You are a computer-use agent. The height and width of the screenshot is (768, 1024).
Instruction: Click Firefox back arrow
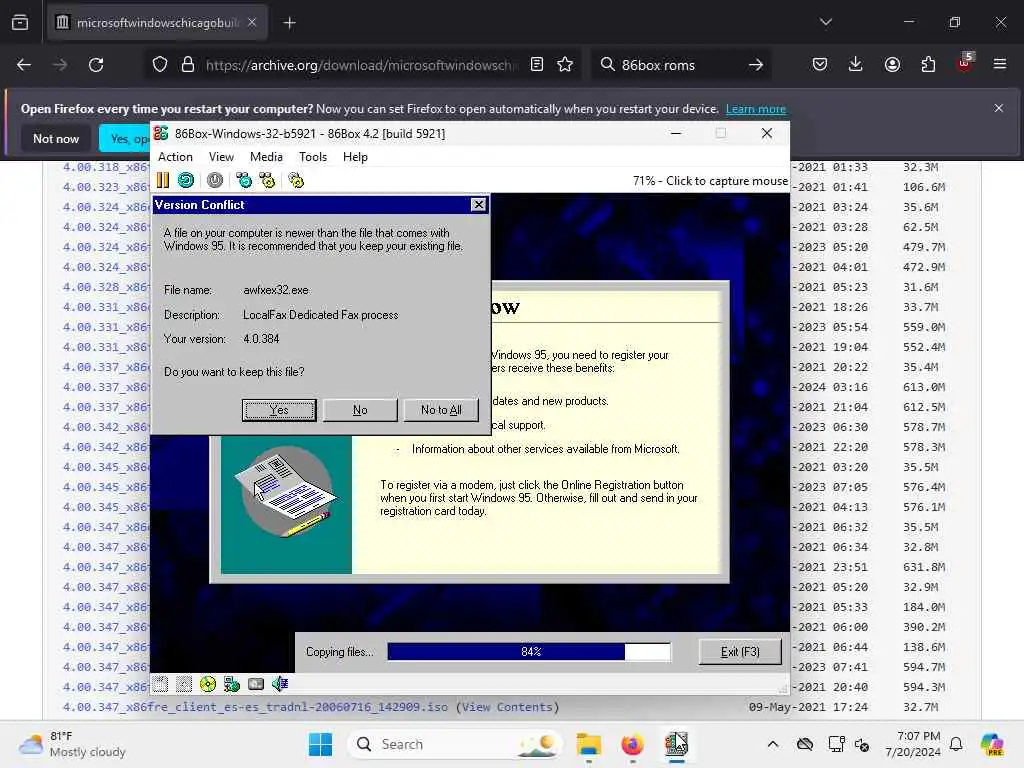24,65
